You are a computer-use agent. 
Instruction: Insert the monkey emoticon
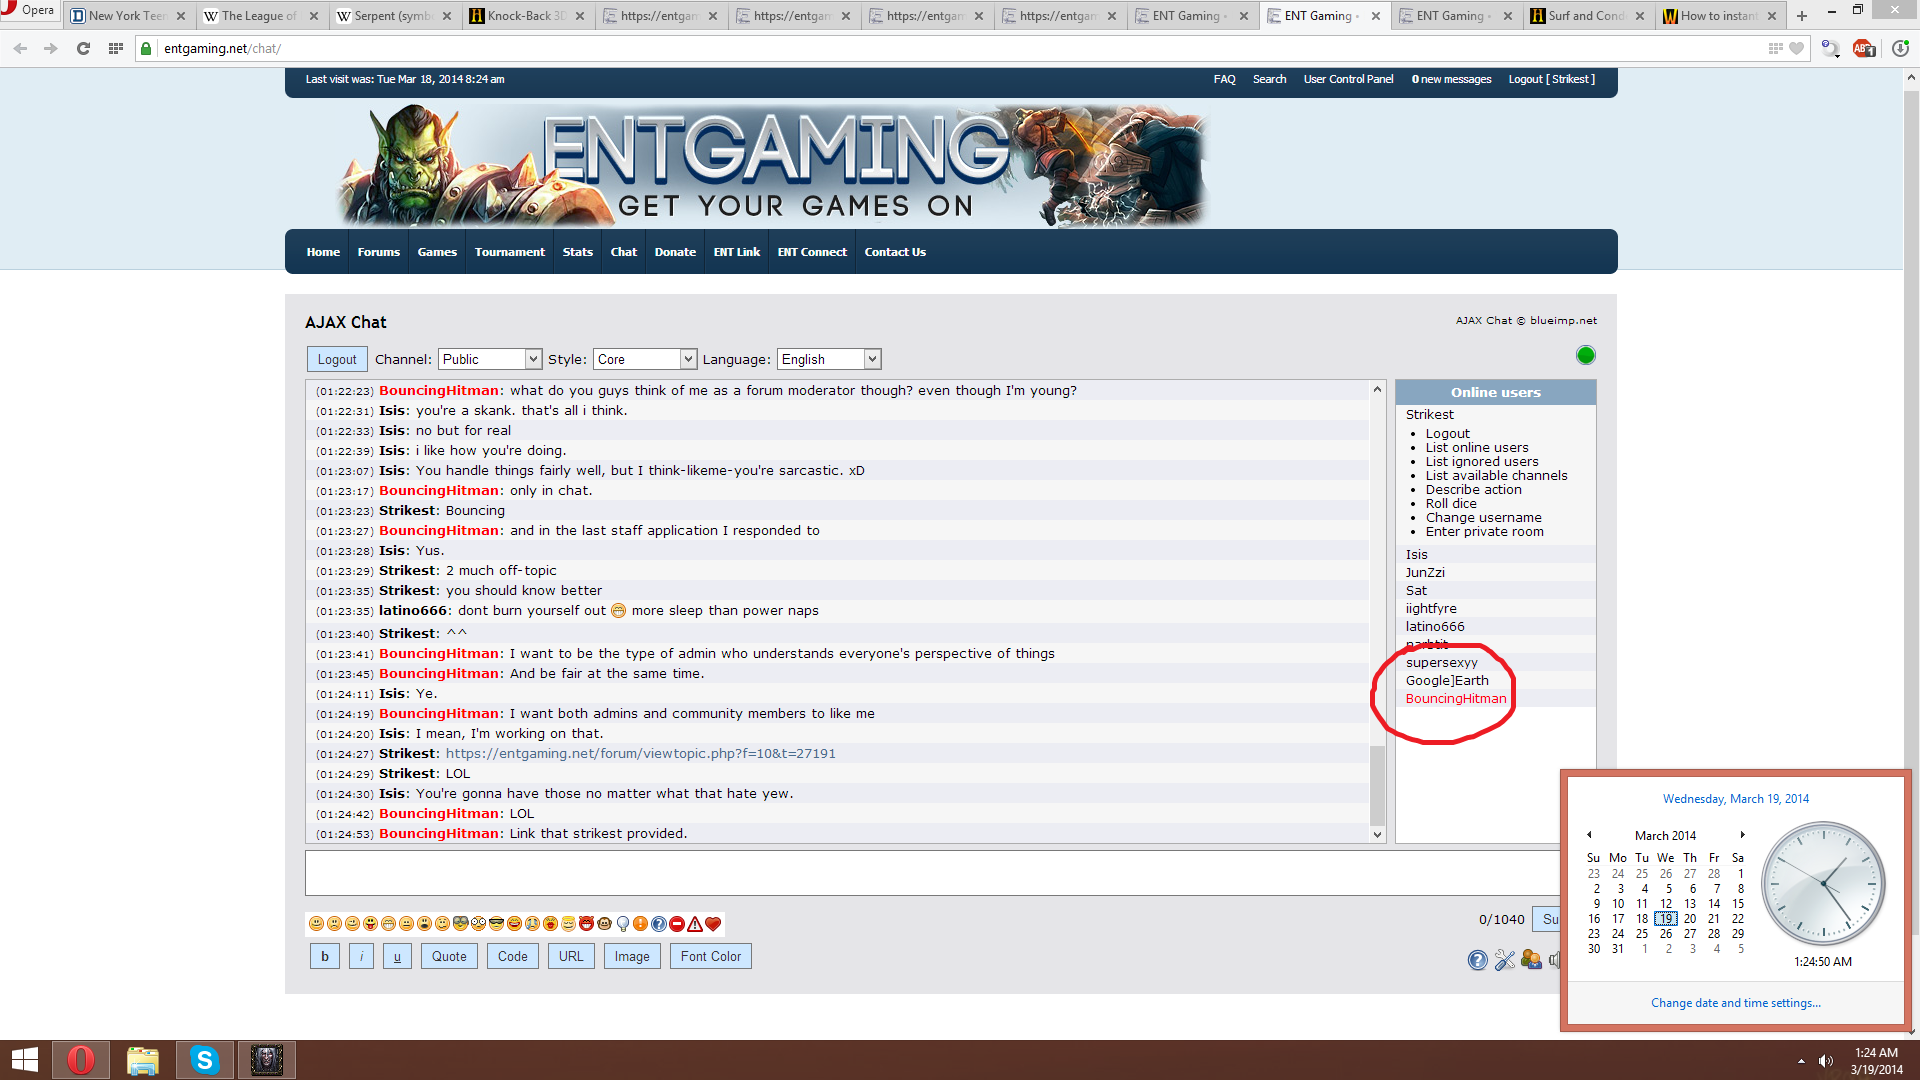tap(604, 924)
